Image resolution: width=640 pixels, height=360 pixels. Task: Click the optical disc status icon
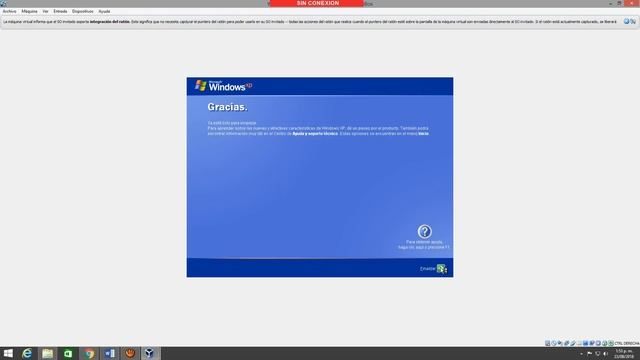(x=554, y=343)
